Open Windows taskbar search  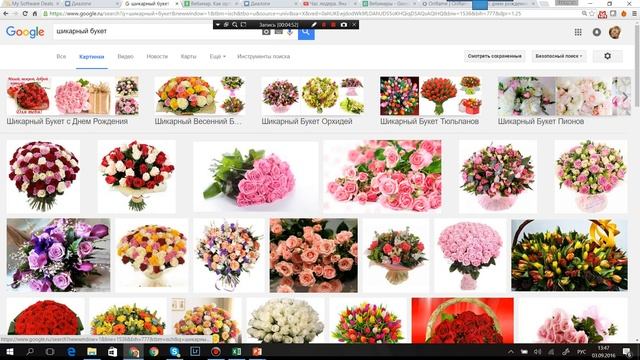tap(30, 351)
